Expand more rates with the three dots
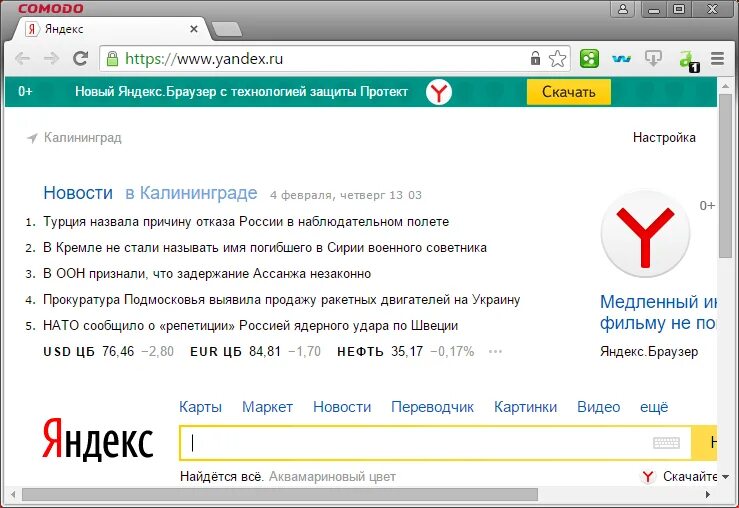The image size is (739, 508). pos(495,351)
